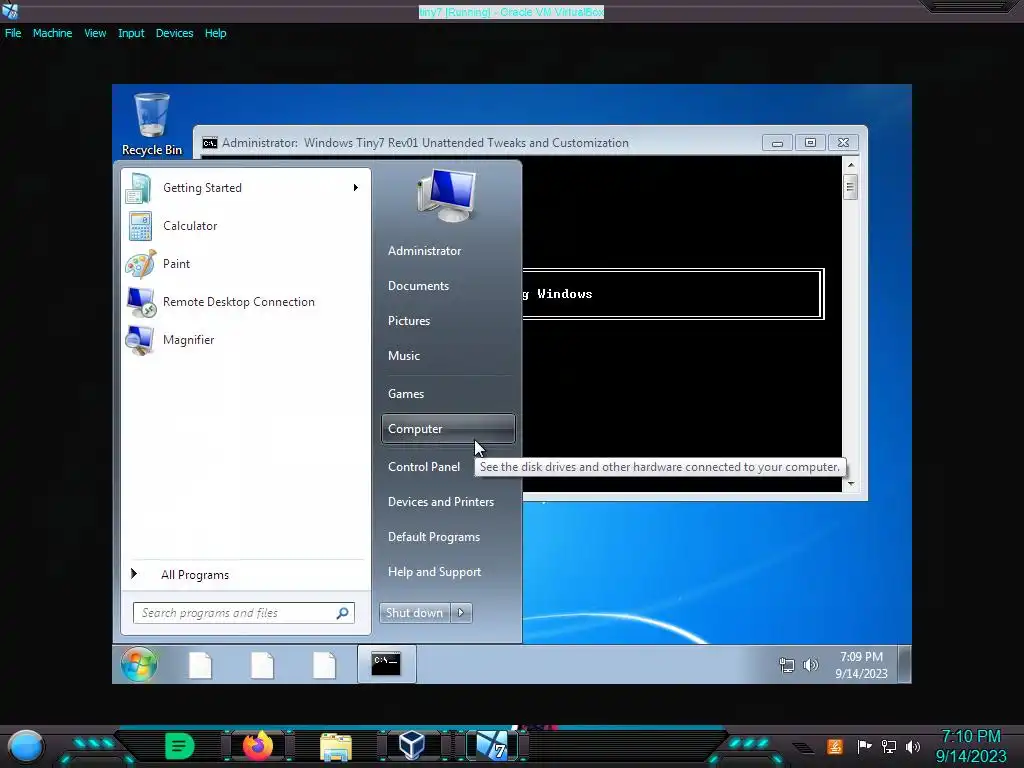Screen dimensions: 1024x768
Task: Open the VirtualBox Input menu
Action: pyautogui.click(x=131, y=33)
